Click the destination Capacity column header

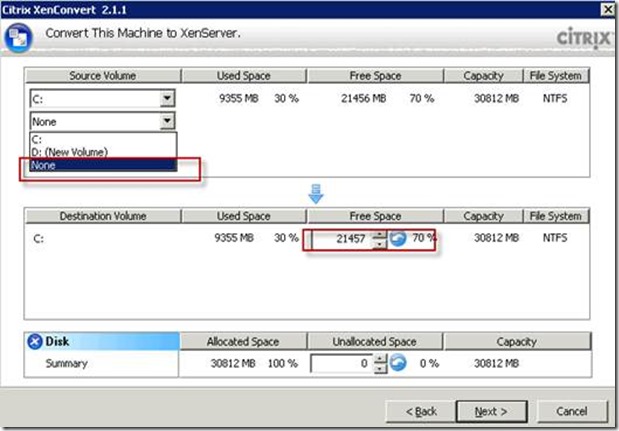[484, 216]
